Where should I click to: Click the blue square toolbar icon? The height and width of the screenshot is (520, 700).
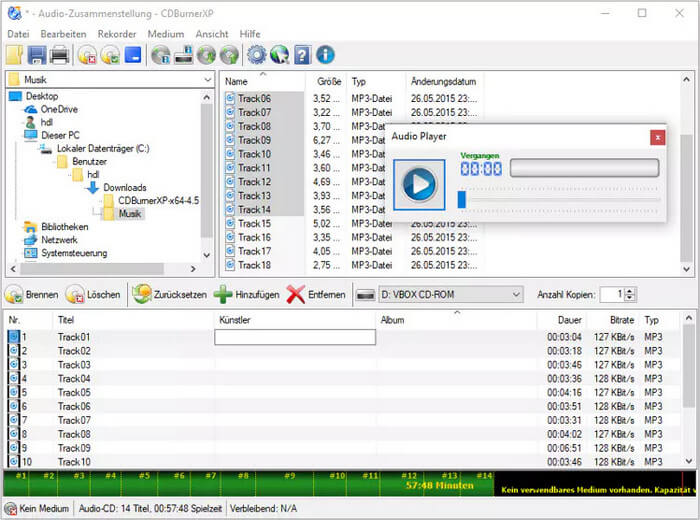[133, 55]
